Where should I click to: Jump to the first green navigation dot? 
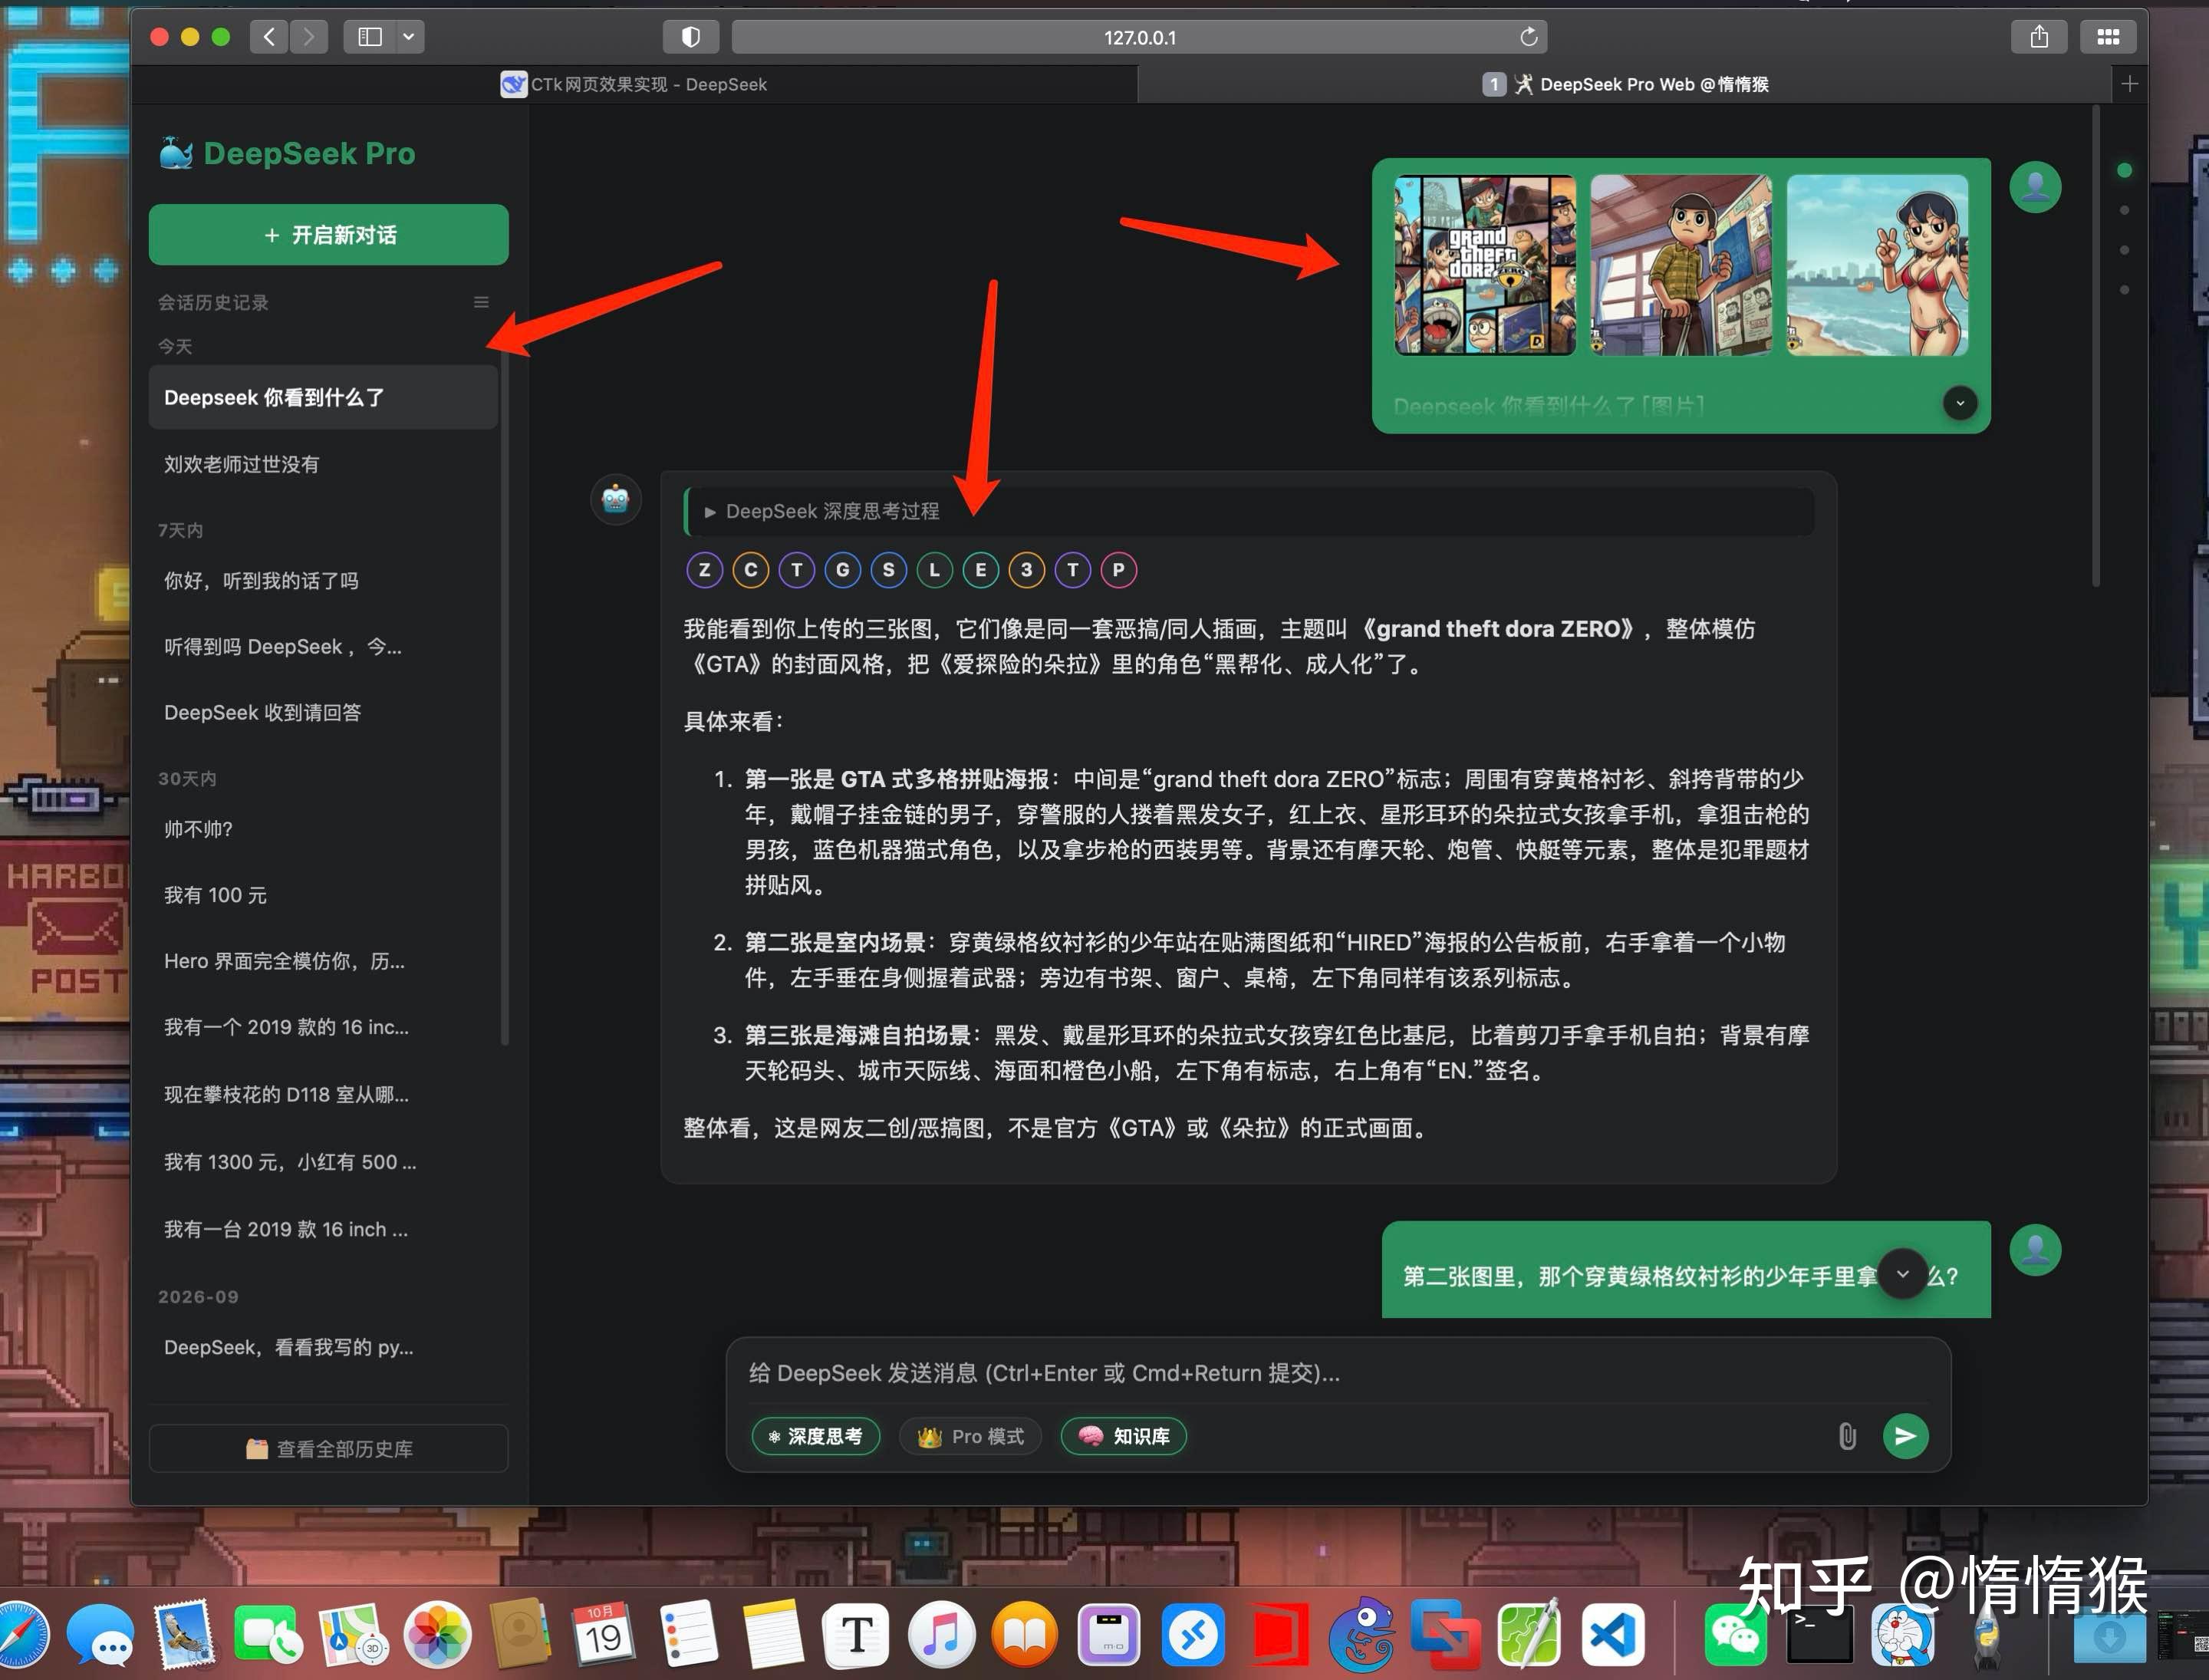[2124, 170]
